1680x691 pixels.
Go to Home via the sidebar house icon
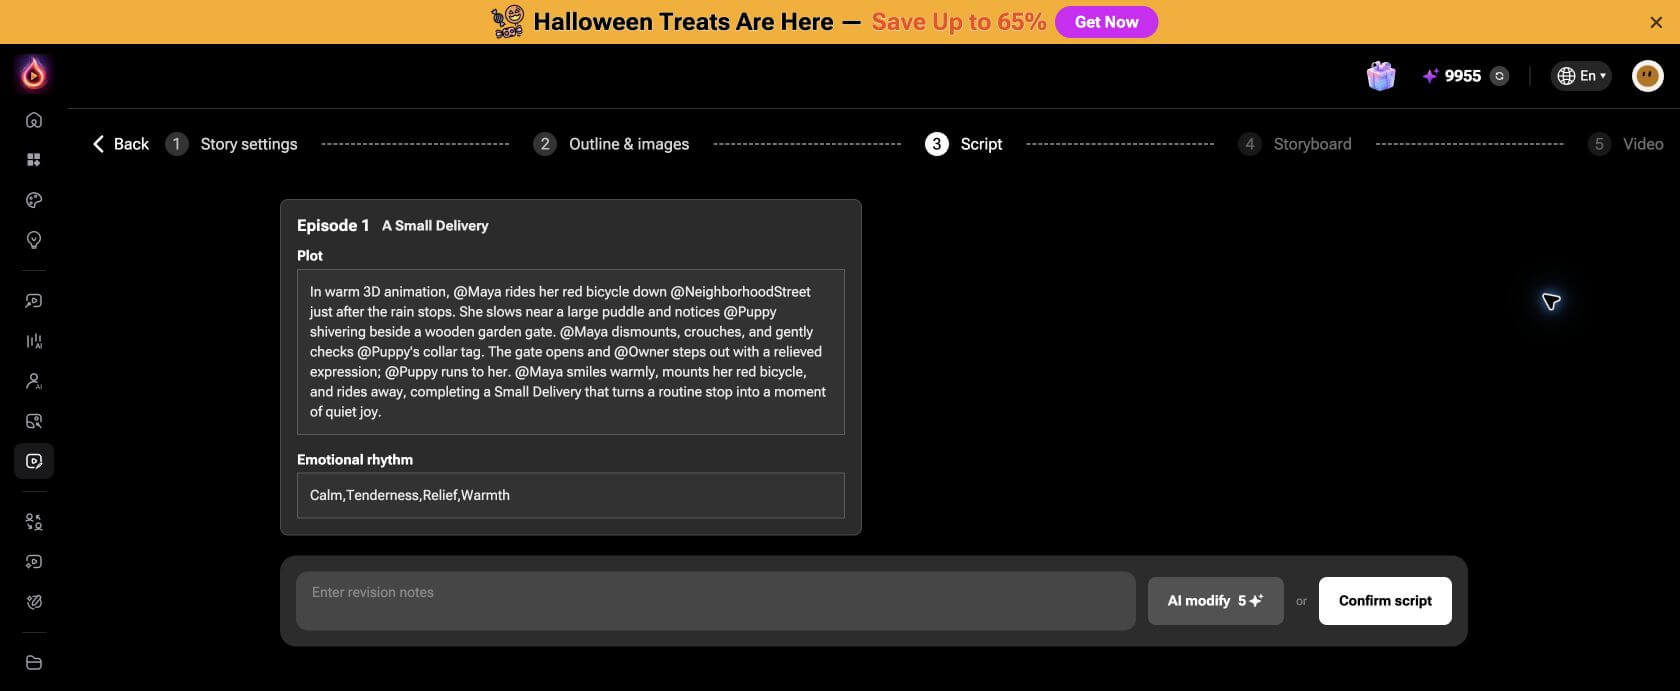[x=34, y=120]
